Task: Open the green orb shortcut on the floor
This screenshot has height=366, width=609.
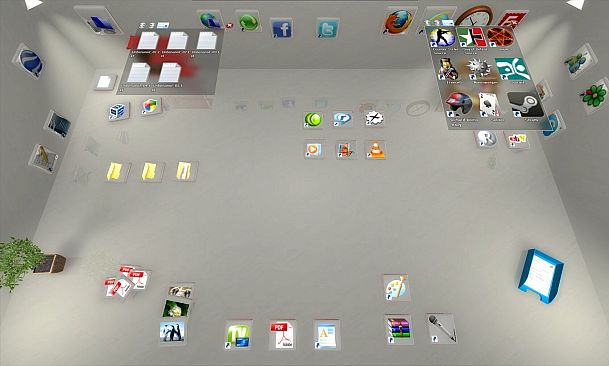Action: click(x=313, y=120)
